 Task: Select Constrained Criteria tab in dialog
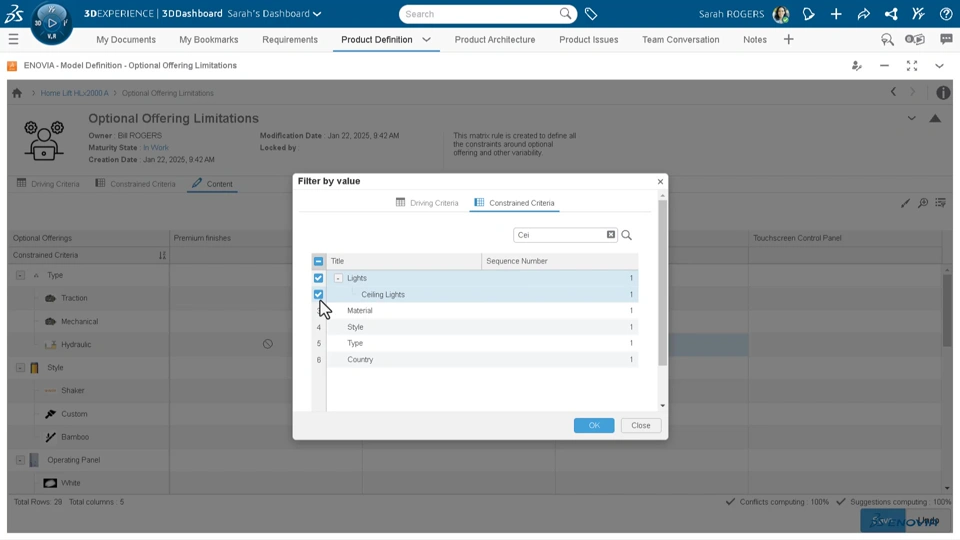(514, 203)
